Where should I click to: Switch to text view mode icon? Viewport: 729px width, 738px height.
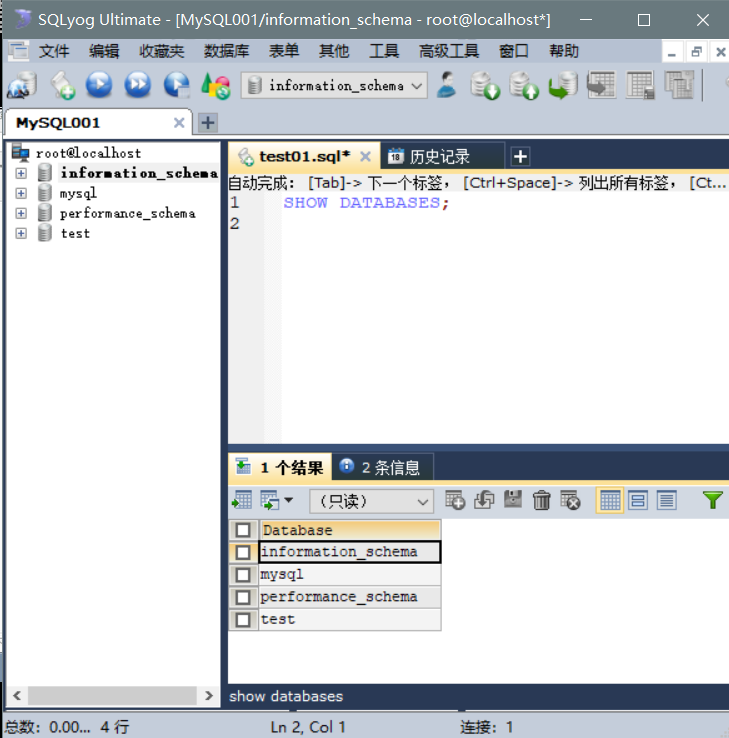point(666,500)
